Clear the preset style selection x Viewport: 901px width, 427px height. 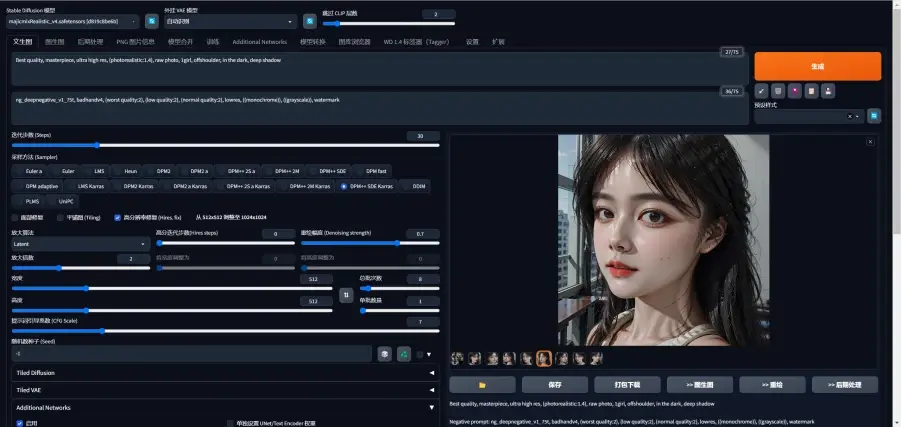[849, 116]
